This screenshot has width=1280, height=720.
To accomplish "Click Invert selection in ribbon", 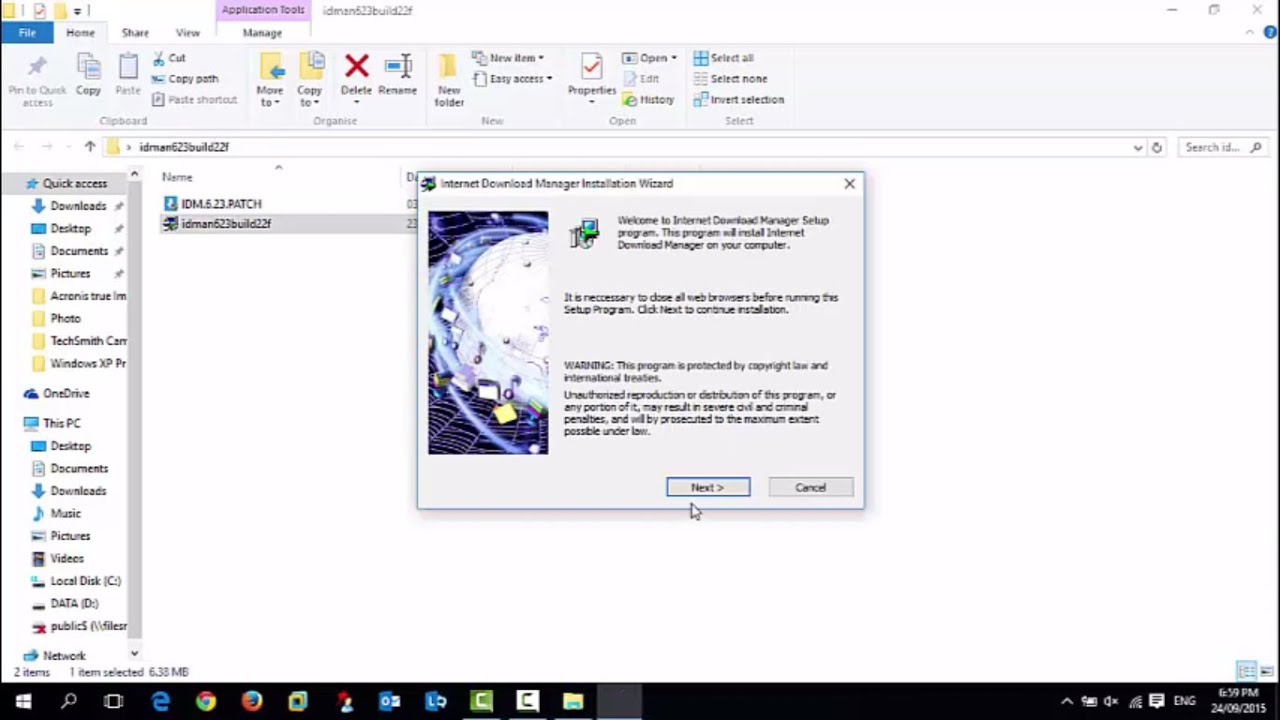I will pyautogui.click(x=739, y=100).
